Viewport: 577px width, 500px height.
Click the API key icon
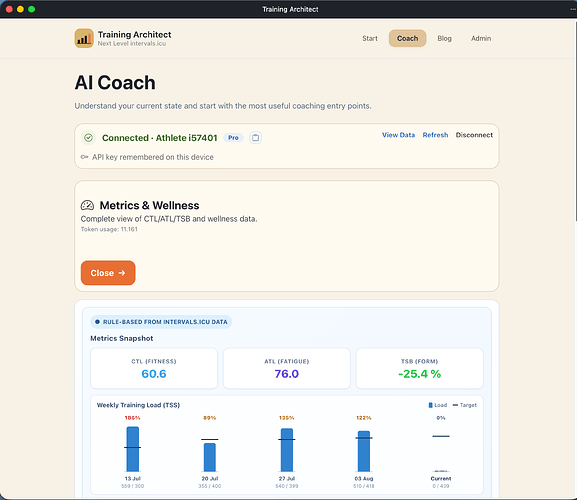click(x=84, y=157)
